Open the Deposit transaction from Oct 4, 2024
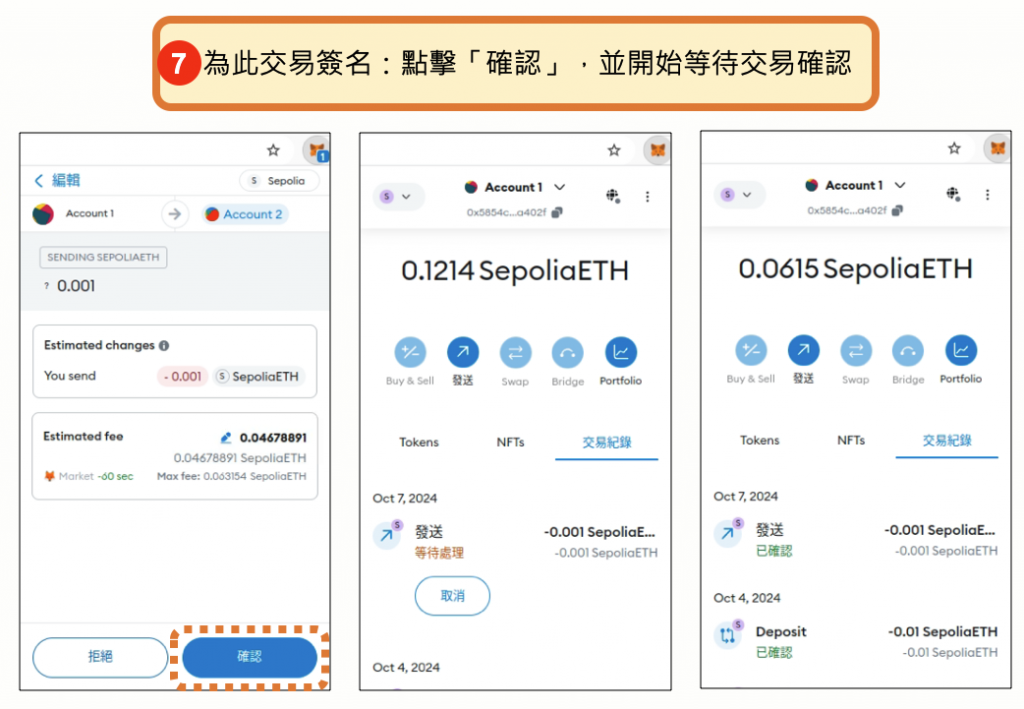This screenshot has width=1024, height=709. 855,641
